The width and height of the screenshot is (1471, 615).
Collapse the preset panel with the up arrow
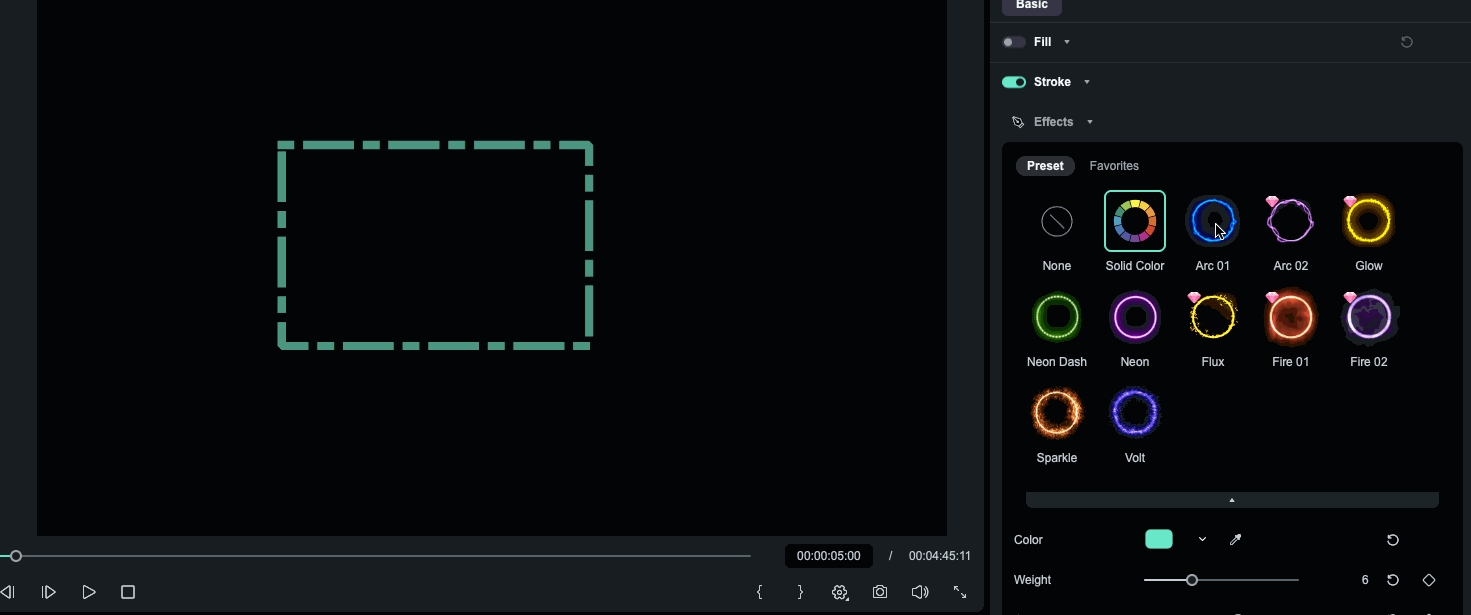pyautogui.click(x=1231, y=499)
